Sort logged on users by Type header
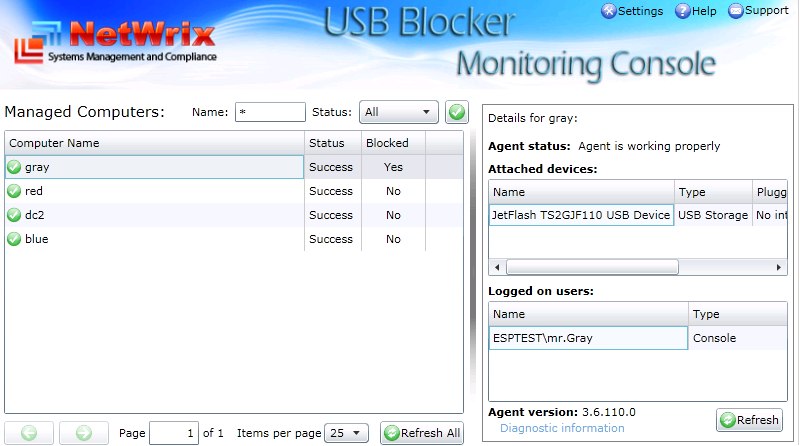 [x=738, y=314]
